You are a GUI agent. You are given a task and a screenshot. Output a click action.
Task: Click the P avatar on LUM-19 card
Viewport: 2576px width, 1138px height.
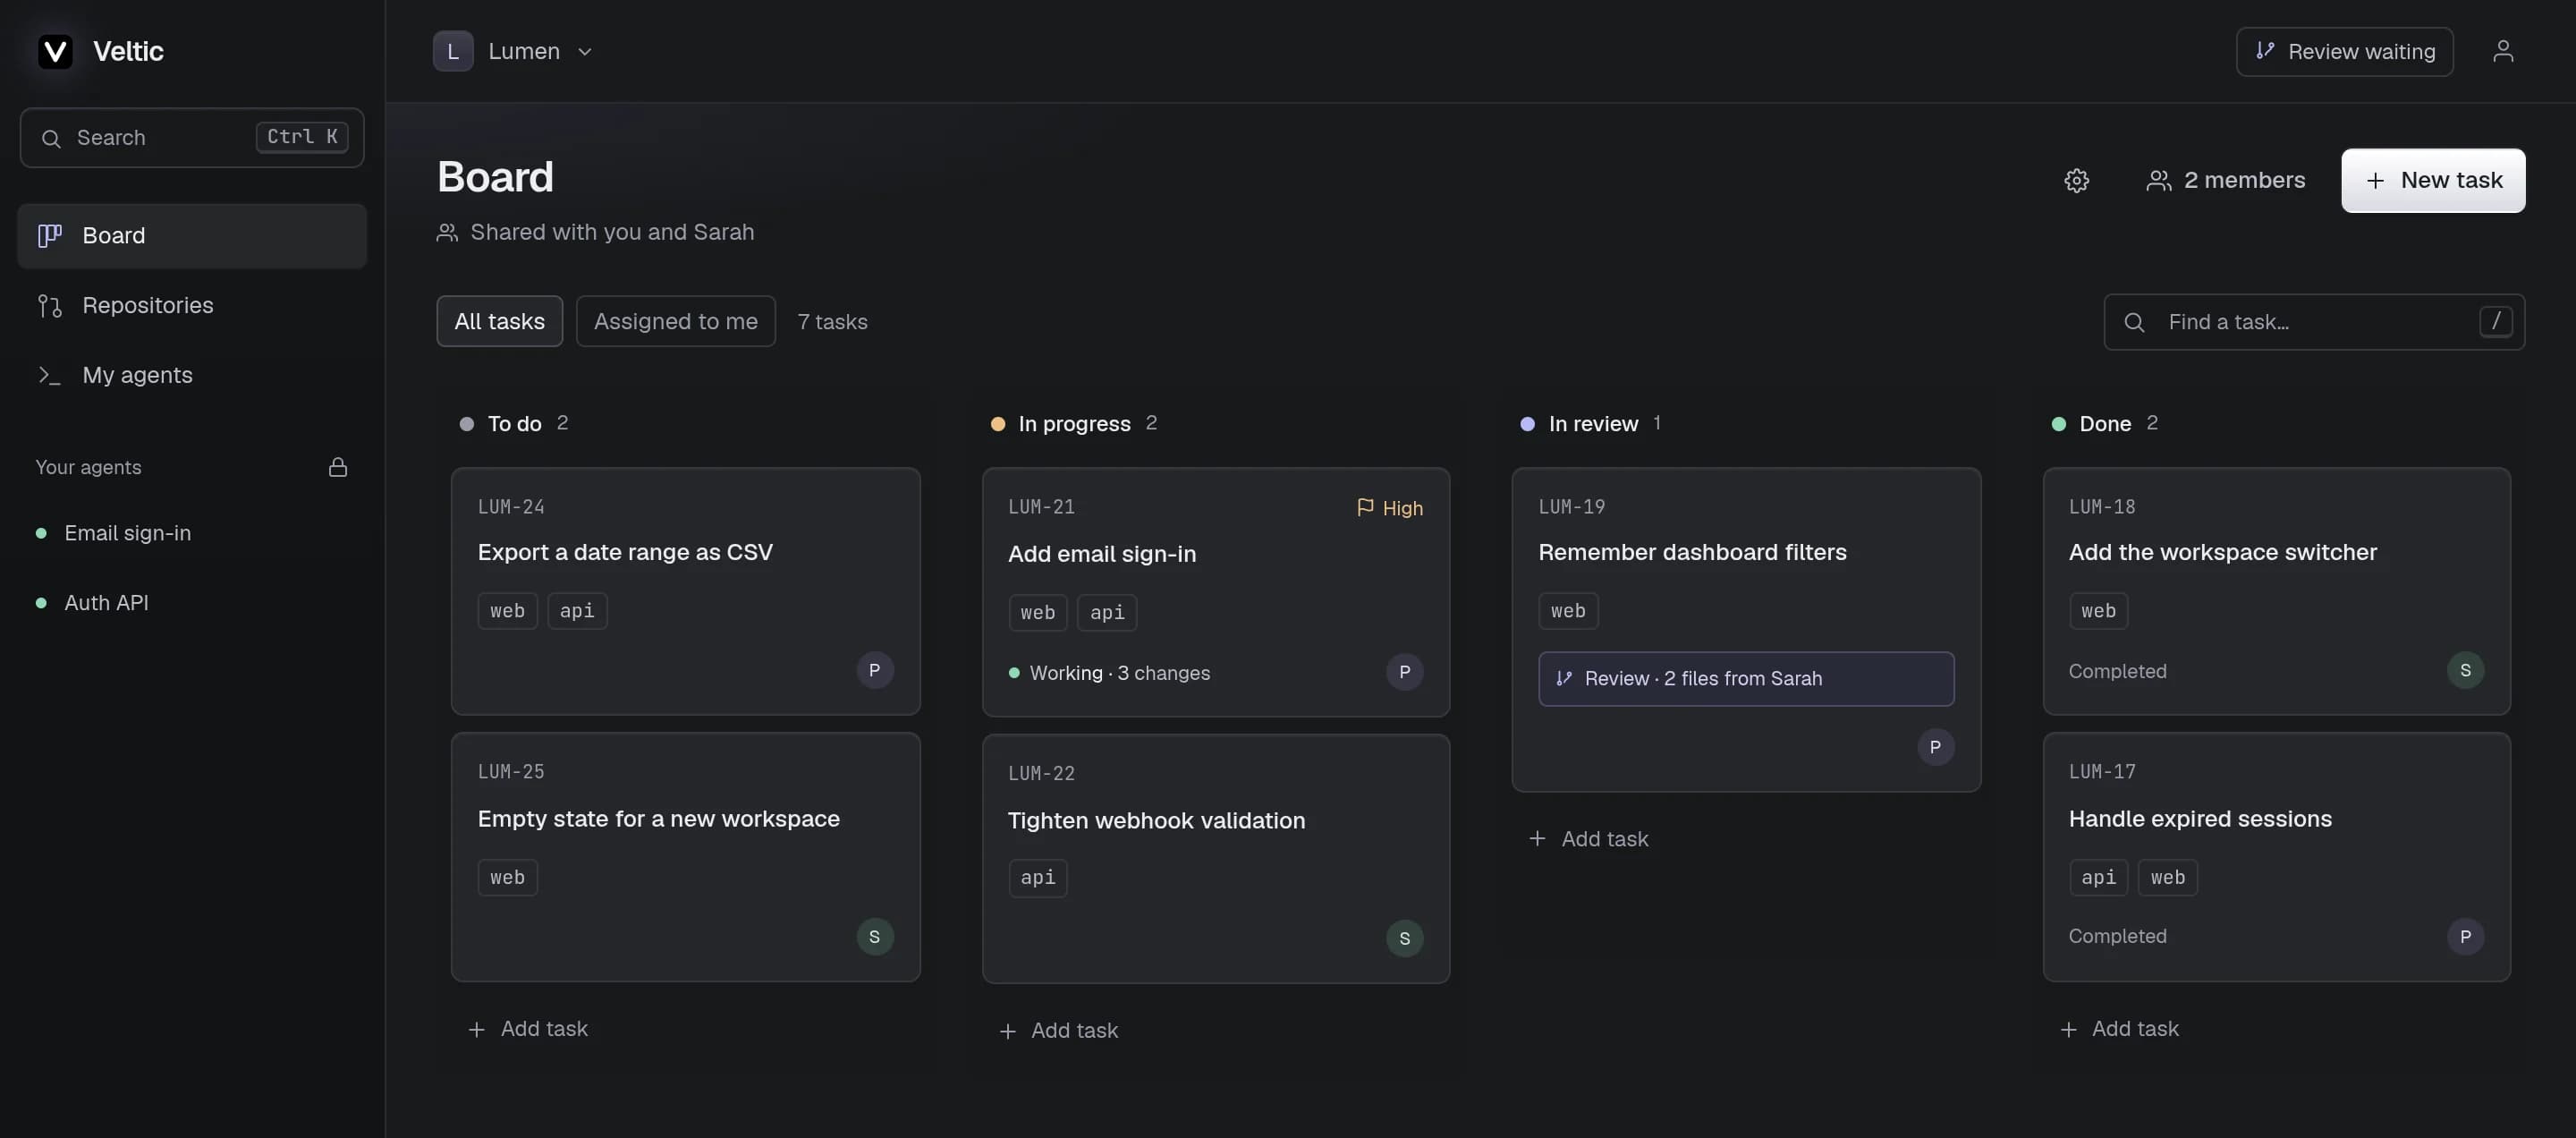pyautogui.click(x=1935, y=747)
